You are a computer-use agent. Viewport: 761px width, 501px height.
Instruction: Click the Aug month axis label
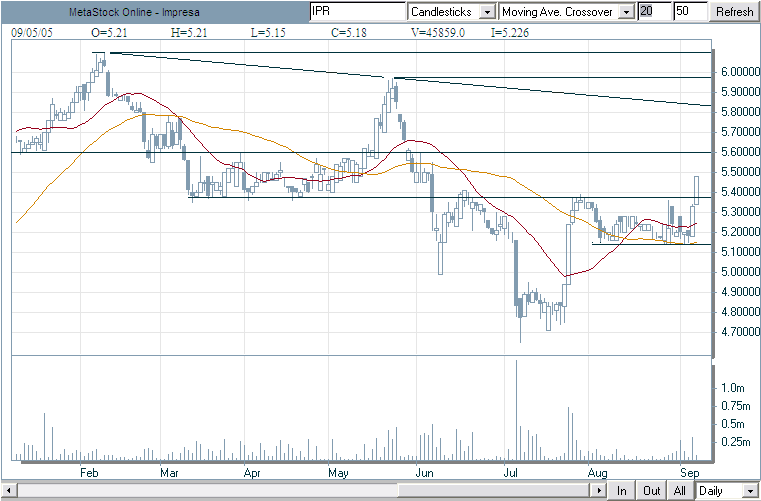(x=597, y=472)
